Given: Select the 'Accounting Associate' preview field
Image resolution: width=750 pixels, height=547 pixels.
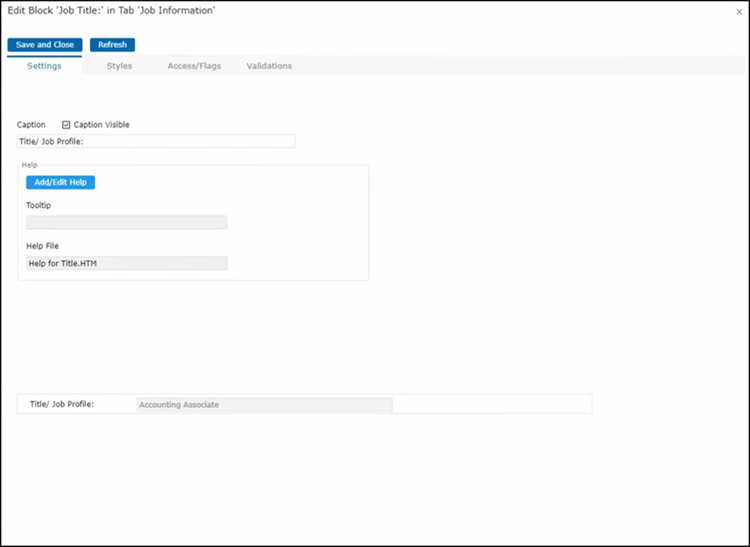Looking at the screenshot, I should point(264,405).
